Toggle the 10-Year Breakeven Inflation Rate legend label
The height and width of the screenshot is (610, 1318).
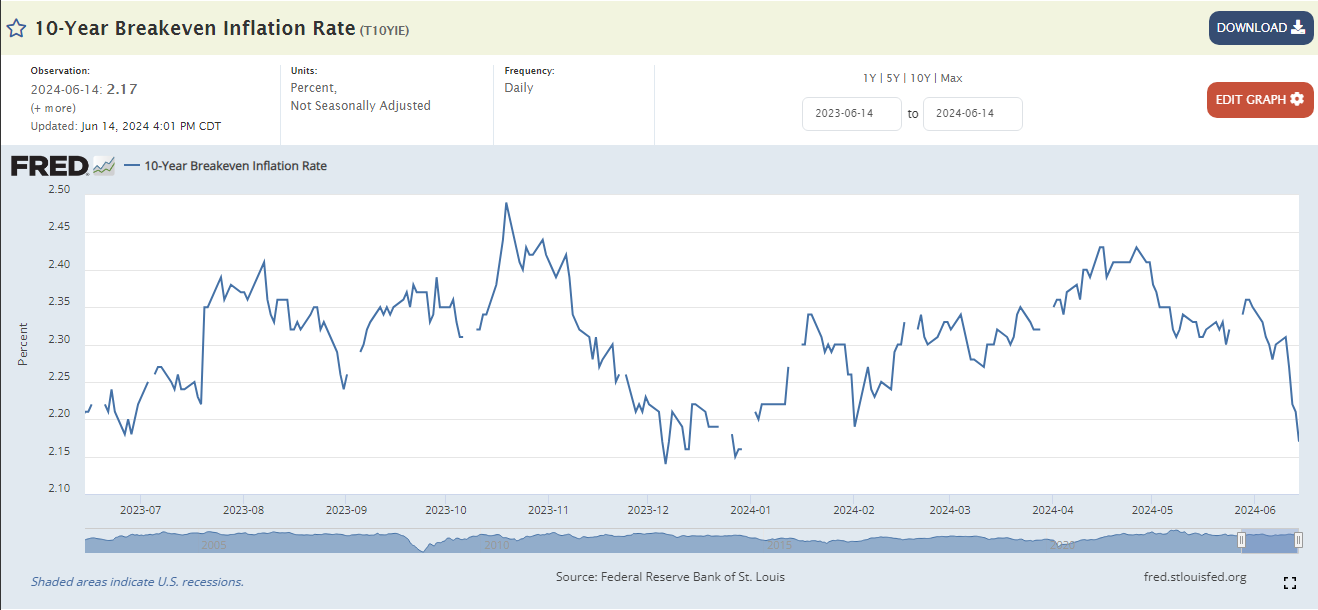pyautogui.click(x=235, y=166)
